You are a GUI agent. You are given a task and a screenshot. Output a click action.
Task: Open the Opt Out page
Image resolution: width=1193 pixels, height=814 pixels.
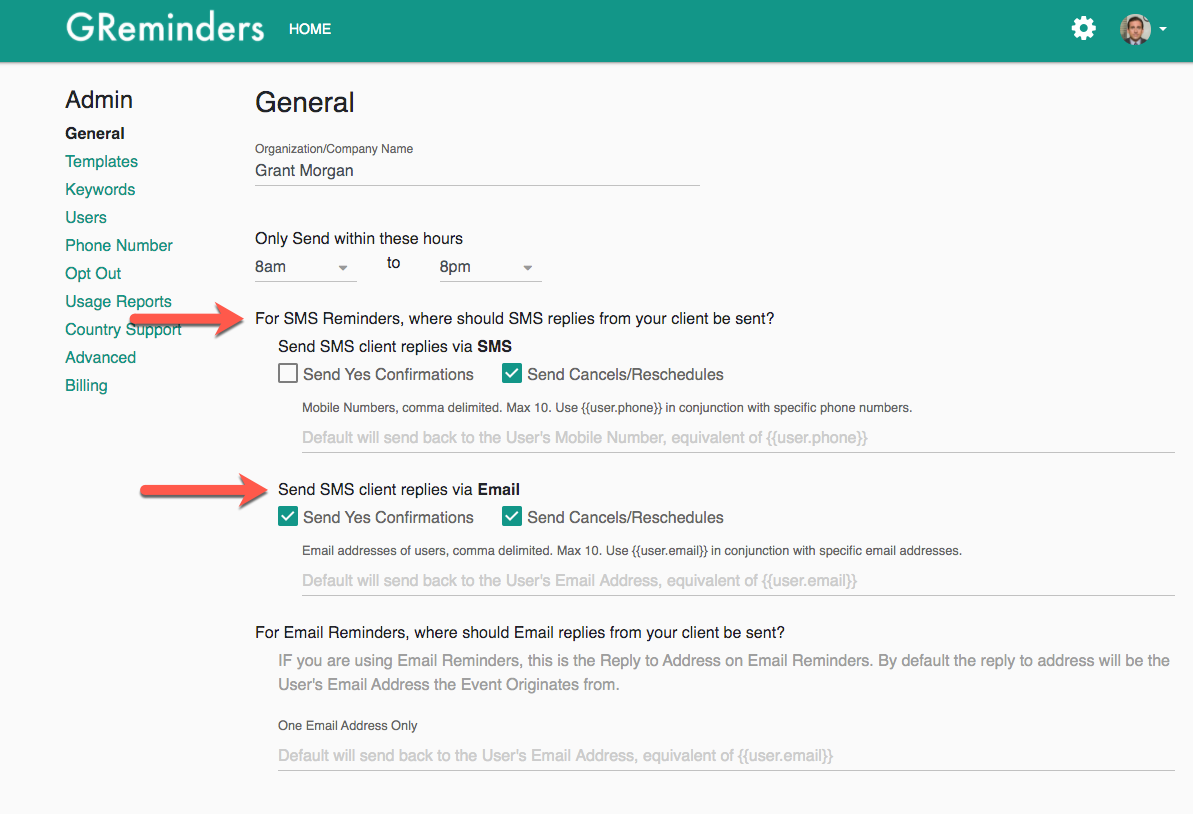point(93,273)
